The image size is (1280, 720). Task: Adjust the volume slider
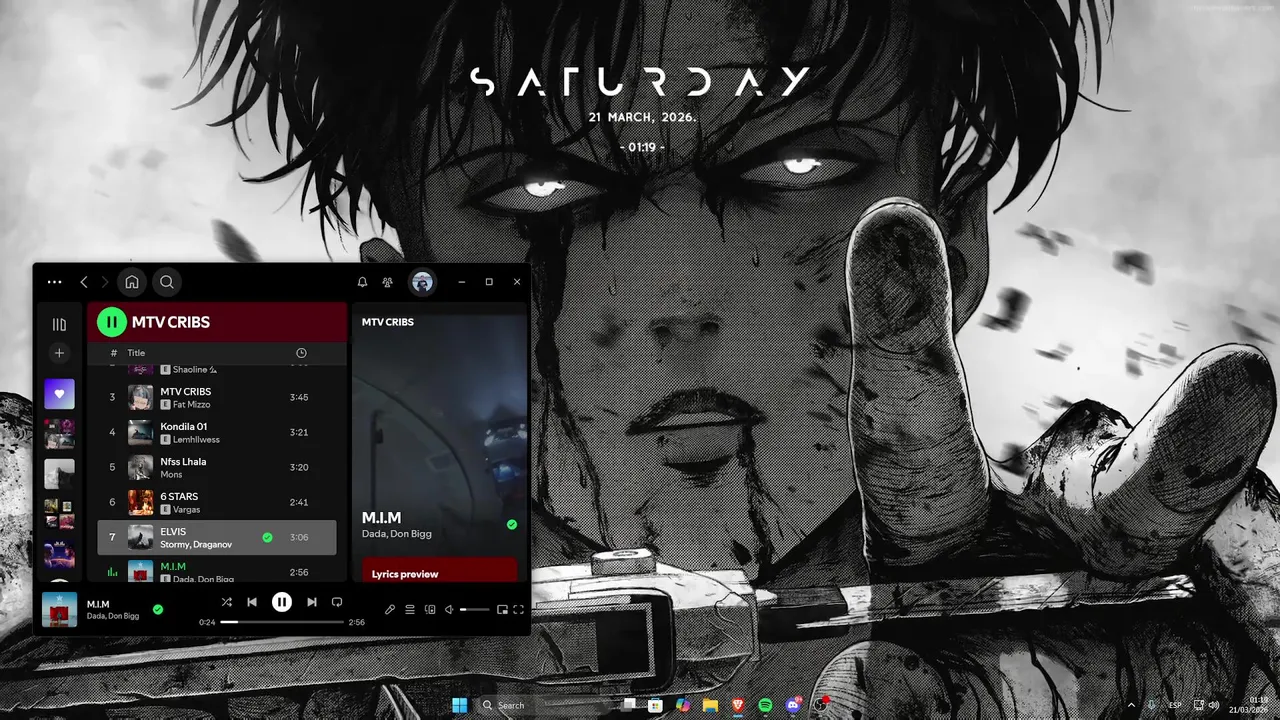(475, 609)
